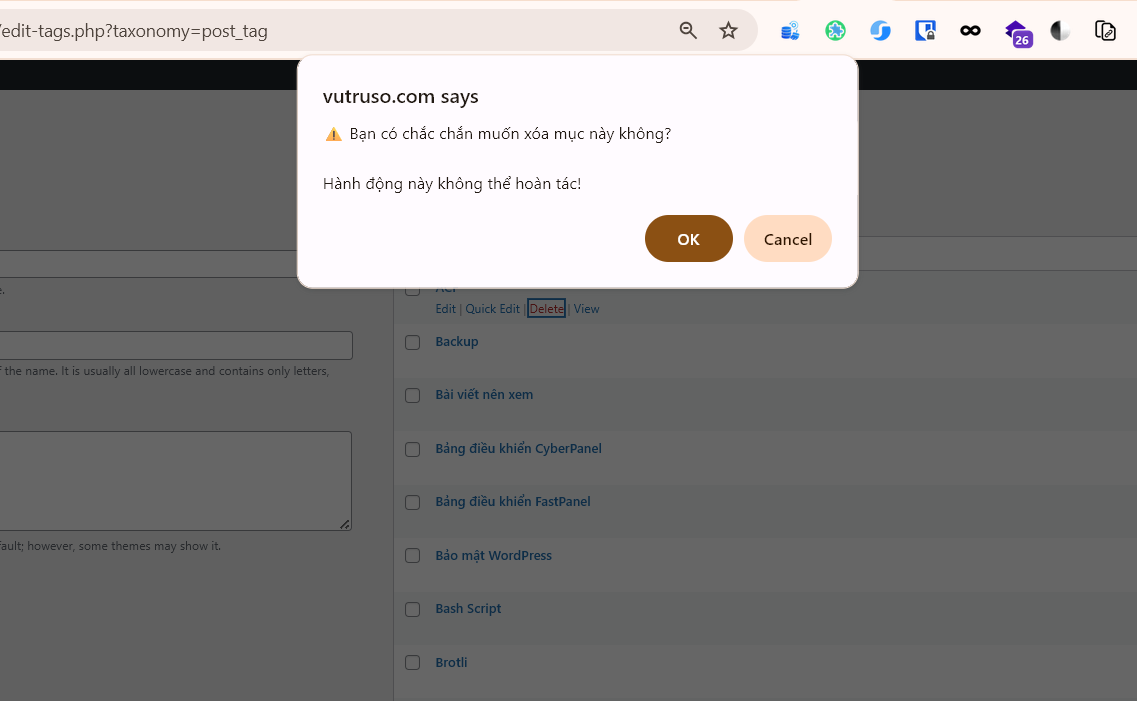Mark the Brotli tag checkbox

point(412,663)
